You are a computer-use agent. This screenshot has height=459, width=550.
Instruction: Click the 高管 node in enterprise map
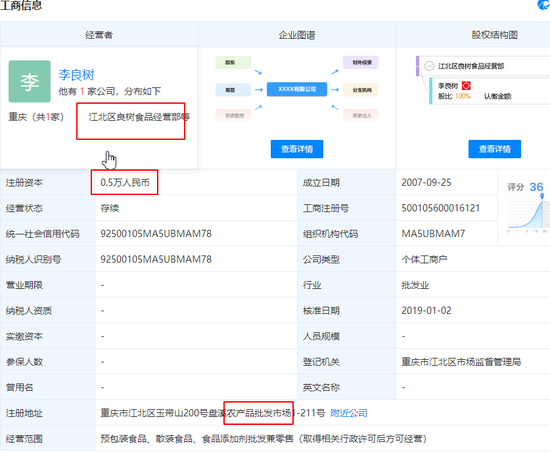coord(233,90)
